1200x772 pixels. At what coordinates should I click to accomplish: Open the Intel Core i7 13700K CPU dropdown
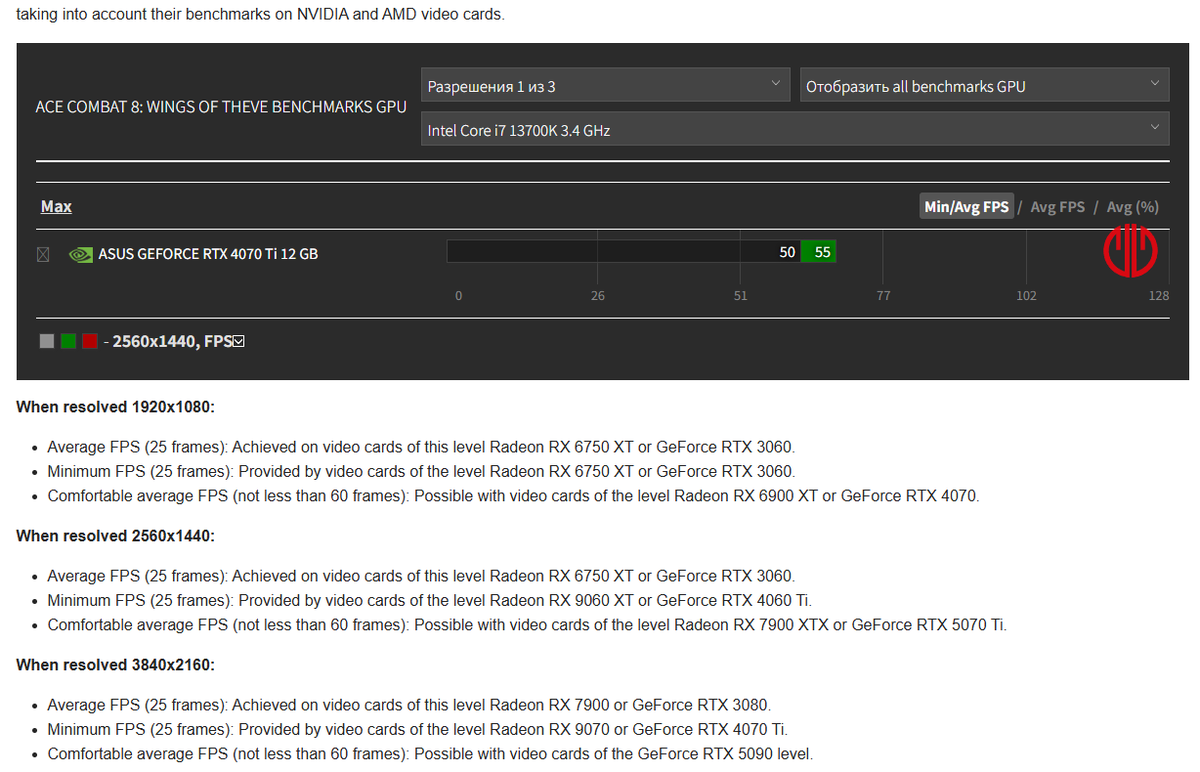pos(795,130)
